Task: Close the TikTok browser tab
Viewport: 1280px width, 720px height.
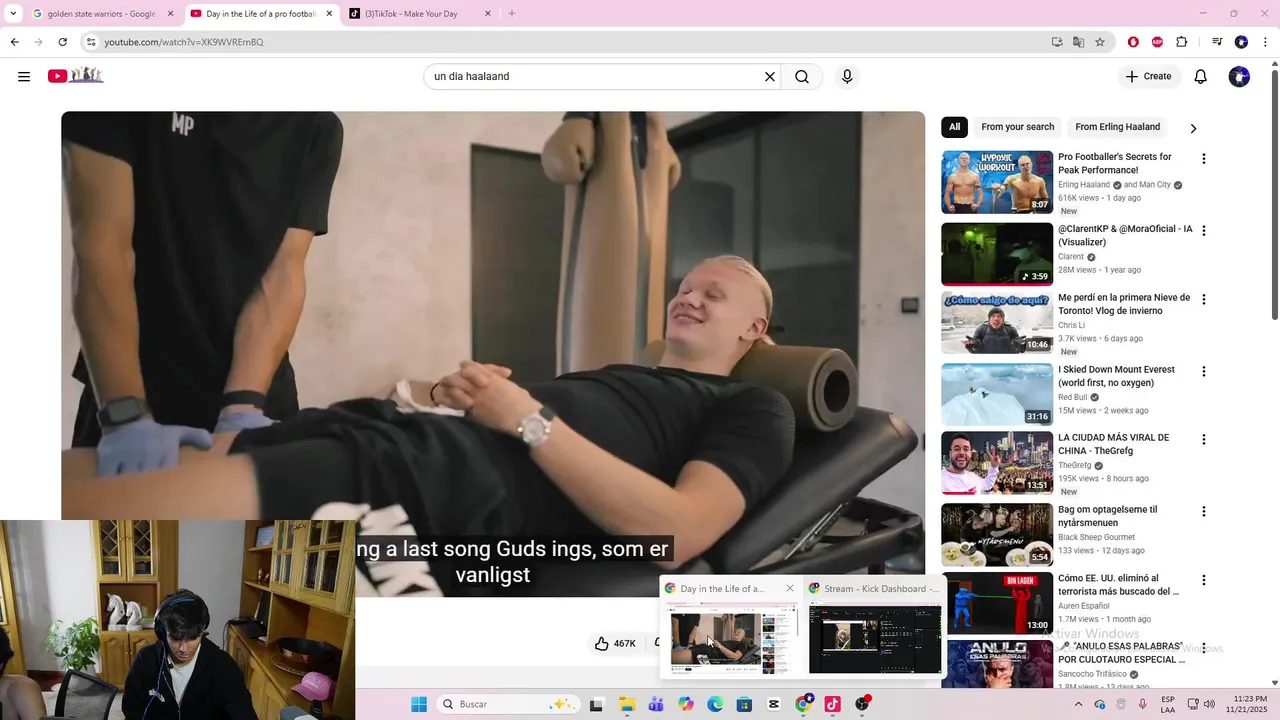Action: (487, 14)
